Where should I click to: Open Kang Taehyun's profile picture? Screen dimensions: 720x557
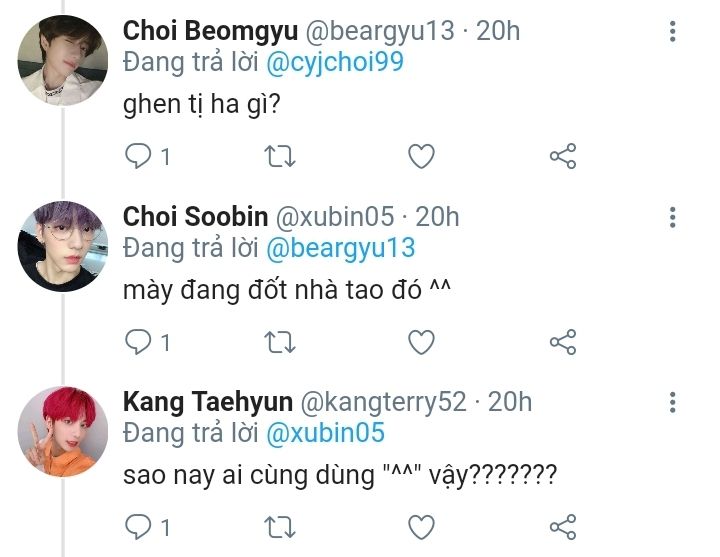(63, 430)
